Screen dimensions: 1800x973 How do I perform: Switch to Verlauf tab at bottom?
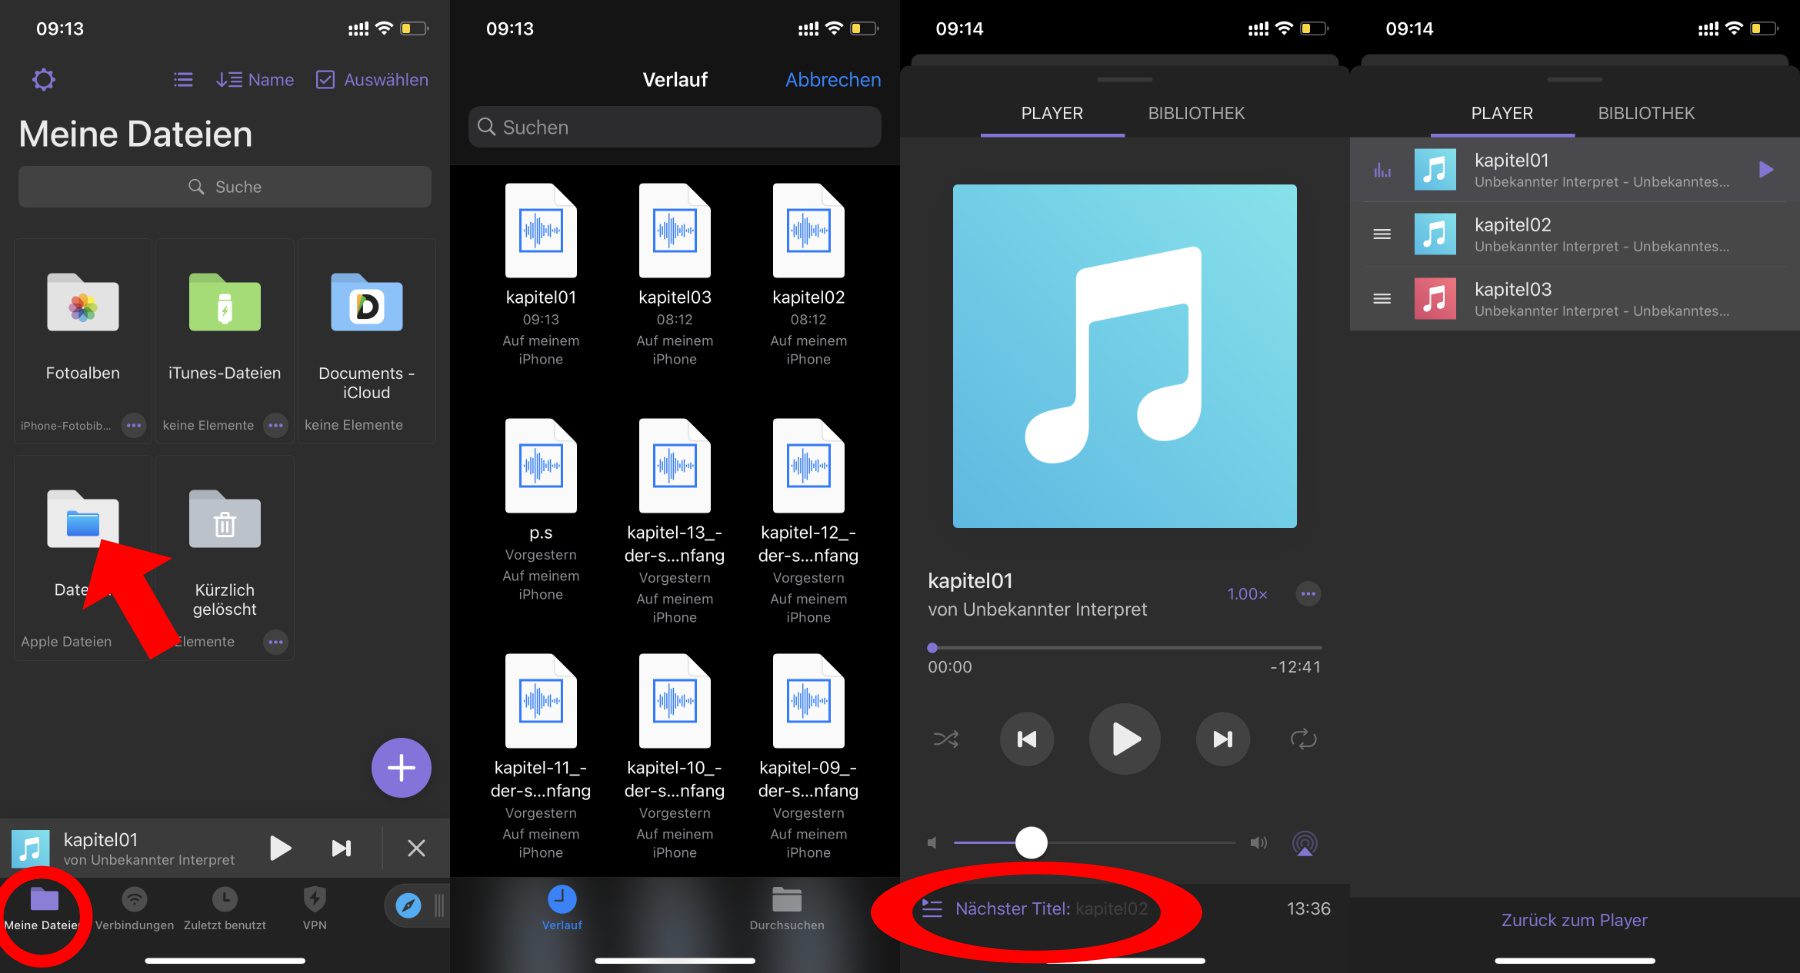coord(562,908)
